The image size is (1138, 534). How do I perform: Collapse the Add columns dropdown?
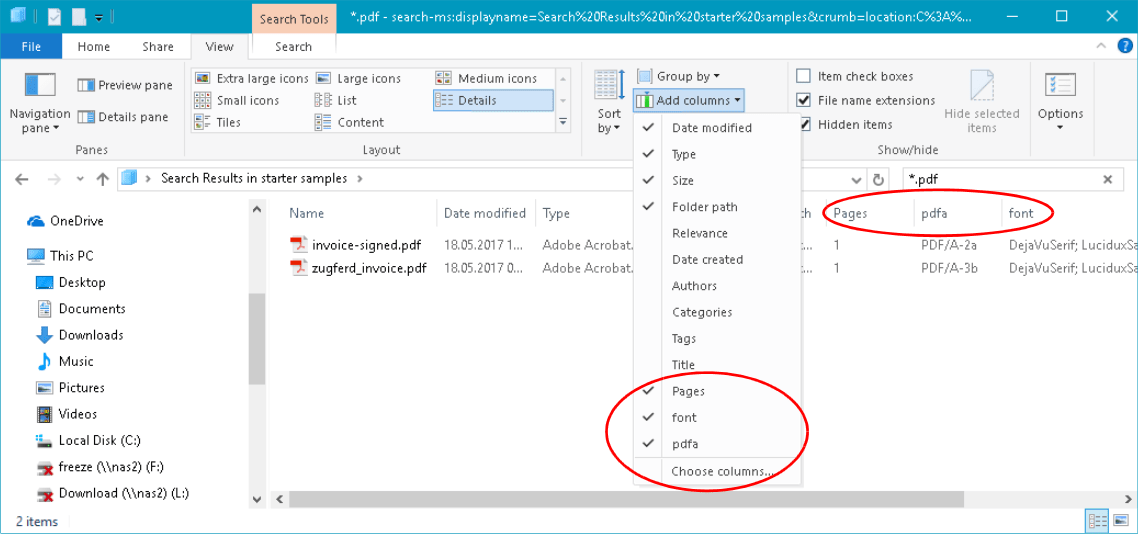click(688, 100)
